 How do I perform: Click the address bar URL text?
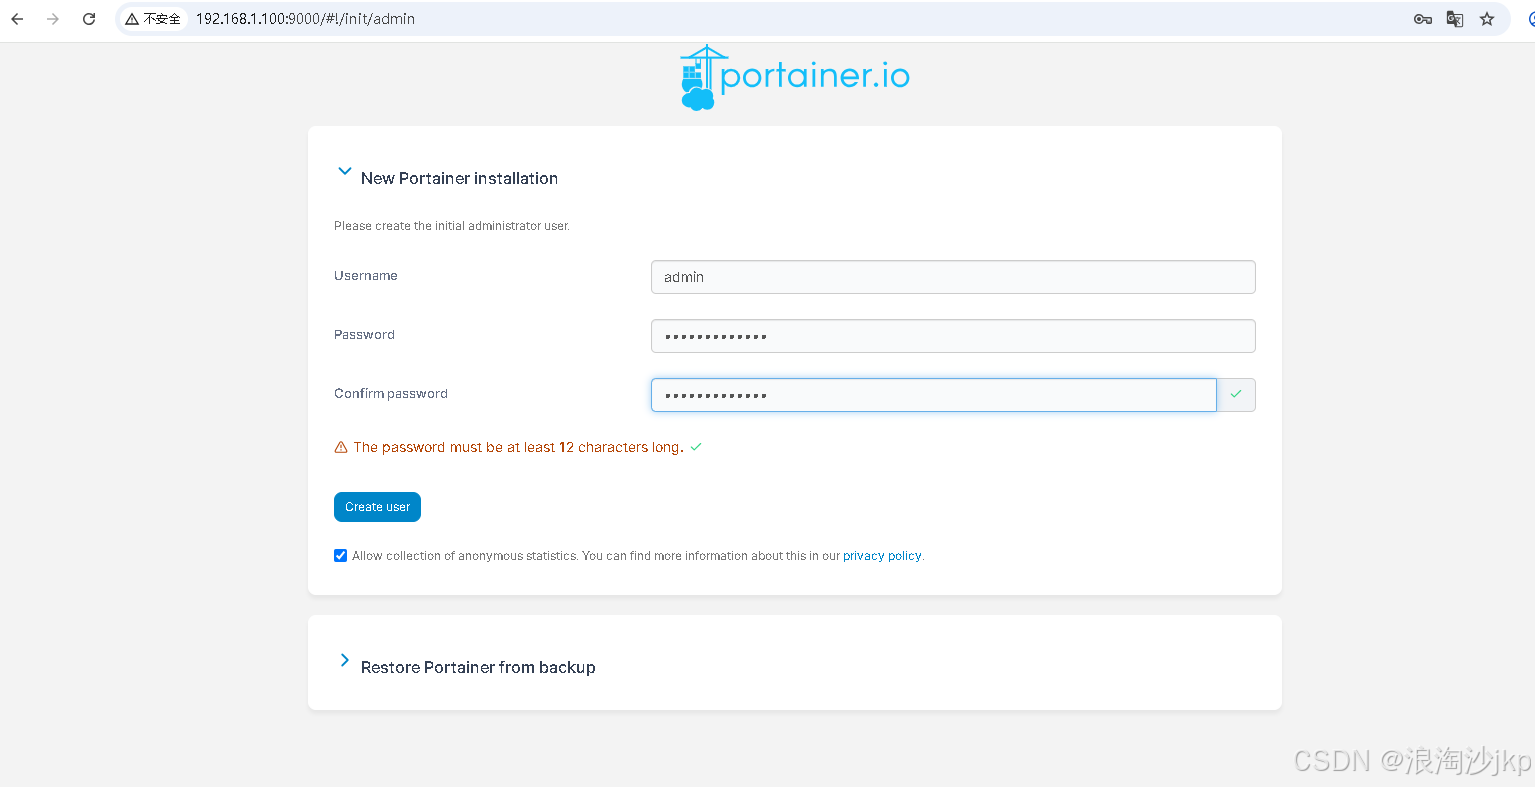click(305, 19)
